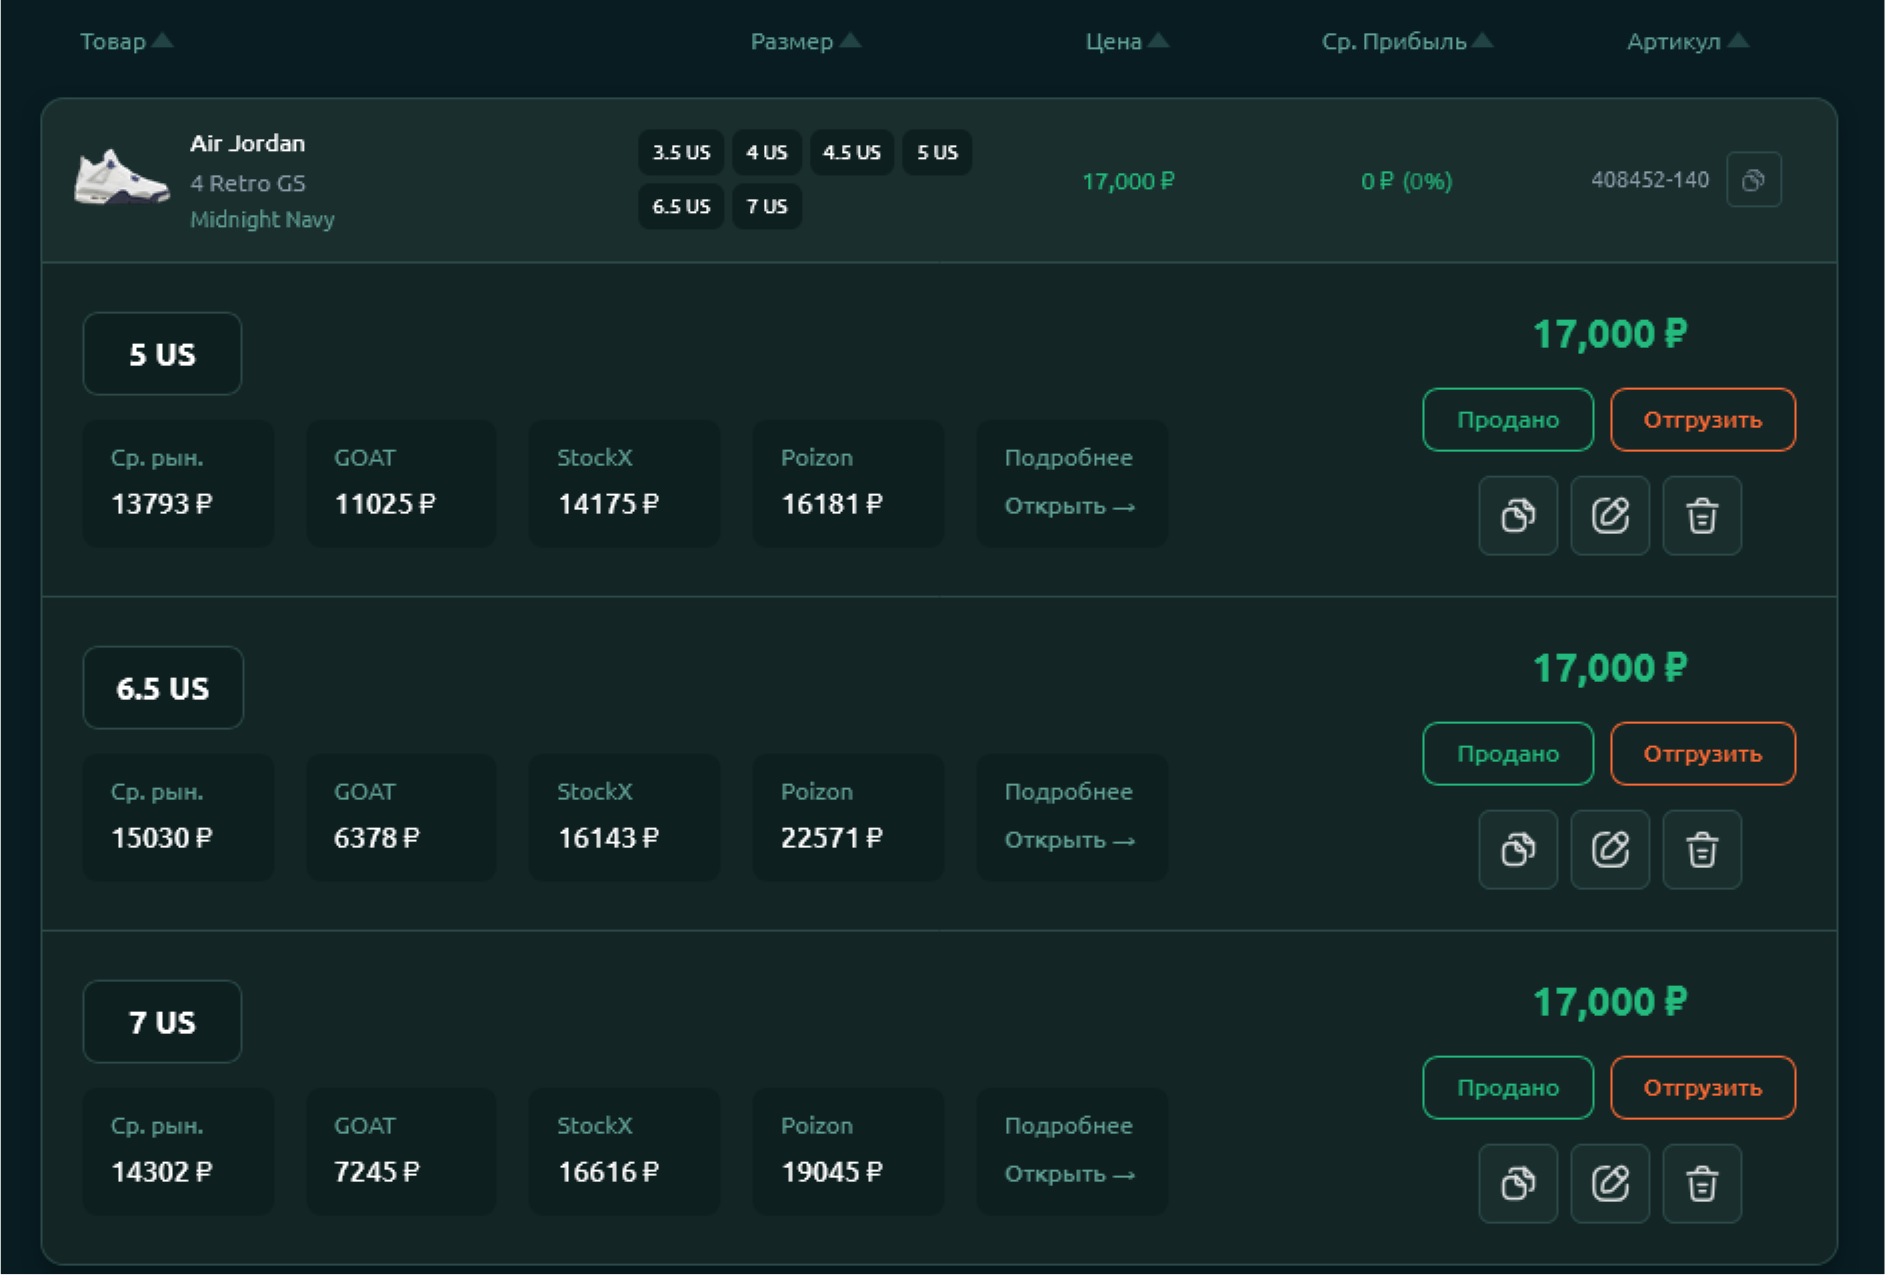Click the Air Jordan product title
1885x1275 pixels.
[x=248, y=143]
